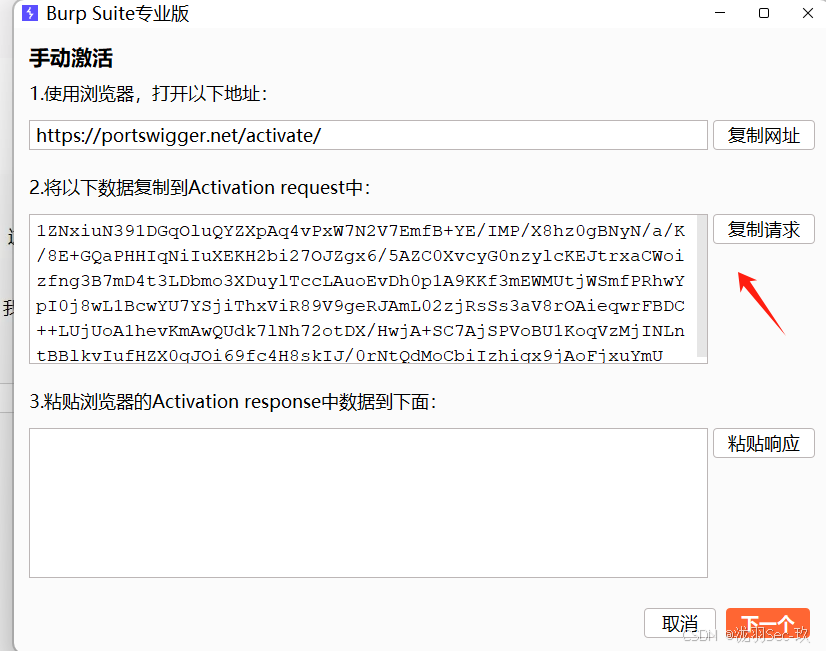Maximize the Burp Suite window
Screen dimensions: 826x651
[x=764, y=13]
